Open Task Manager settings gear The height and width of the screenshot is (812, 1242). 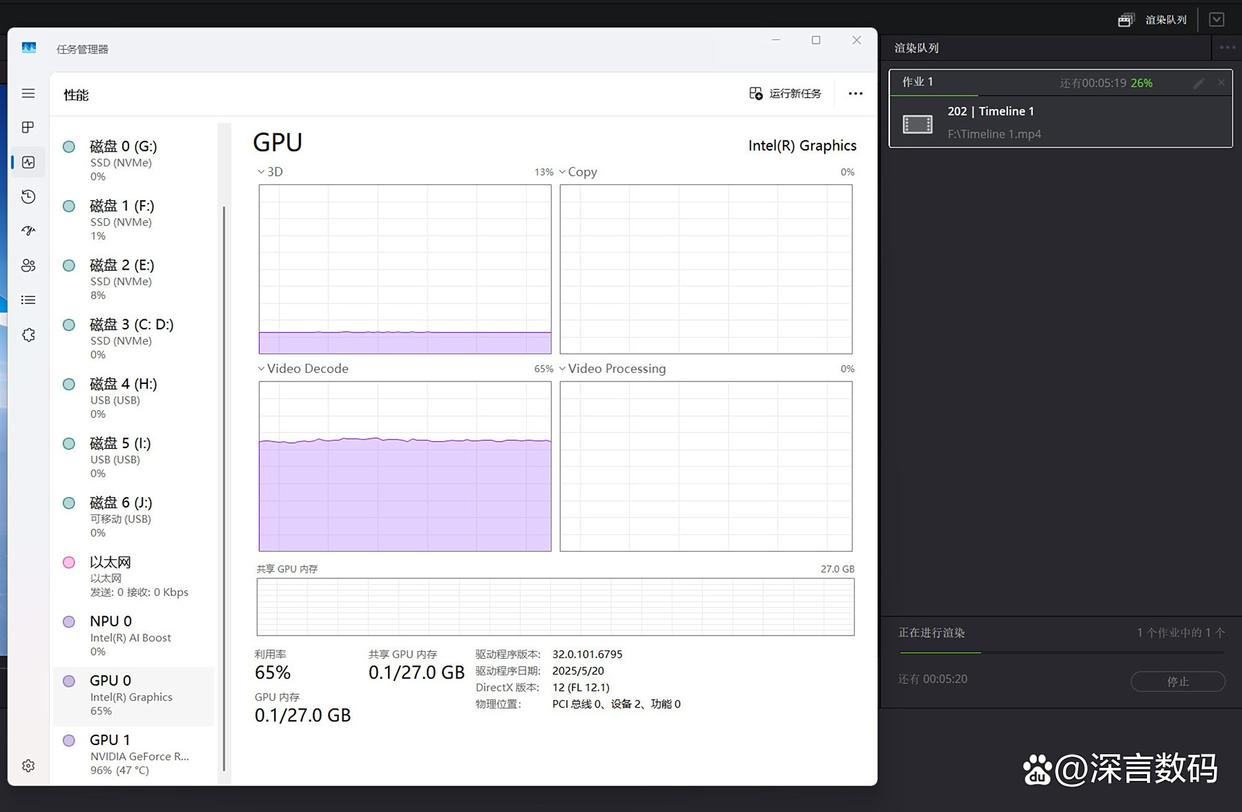pos(28,766)
